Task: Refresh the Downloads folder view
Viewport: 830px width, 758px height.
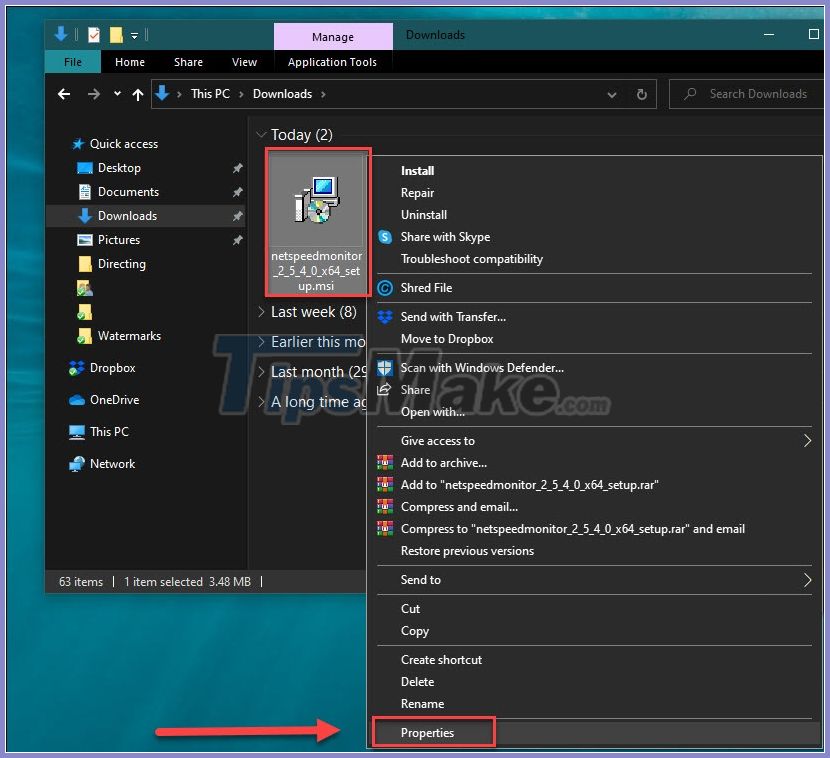Action: pos(642,94)
